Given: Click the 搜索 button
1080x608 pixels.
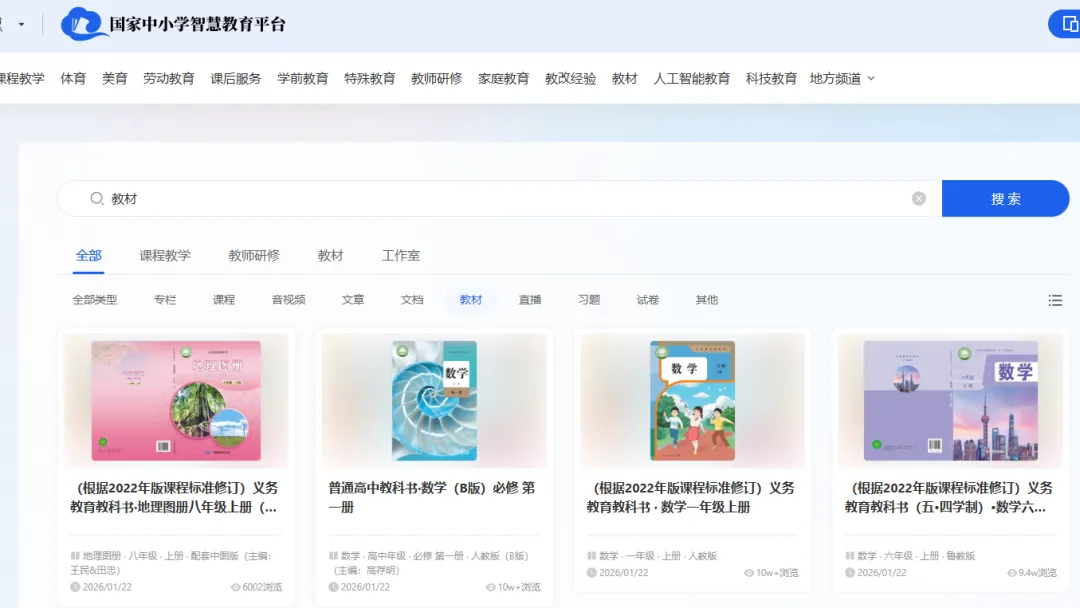Looking at the screenshot, I should [x=1005, y=198].
